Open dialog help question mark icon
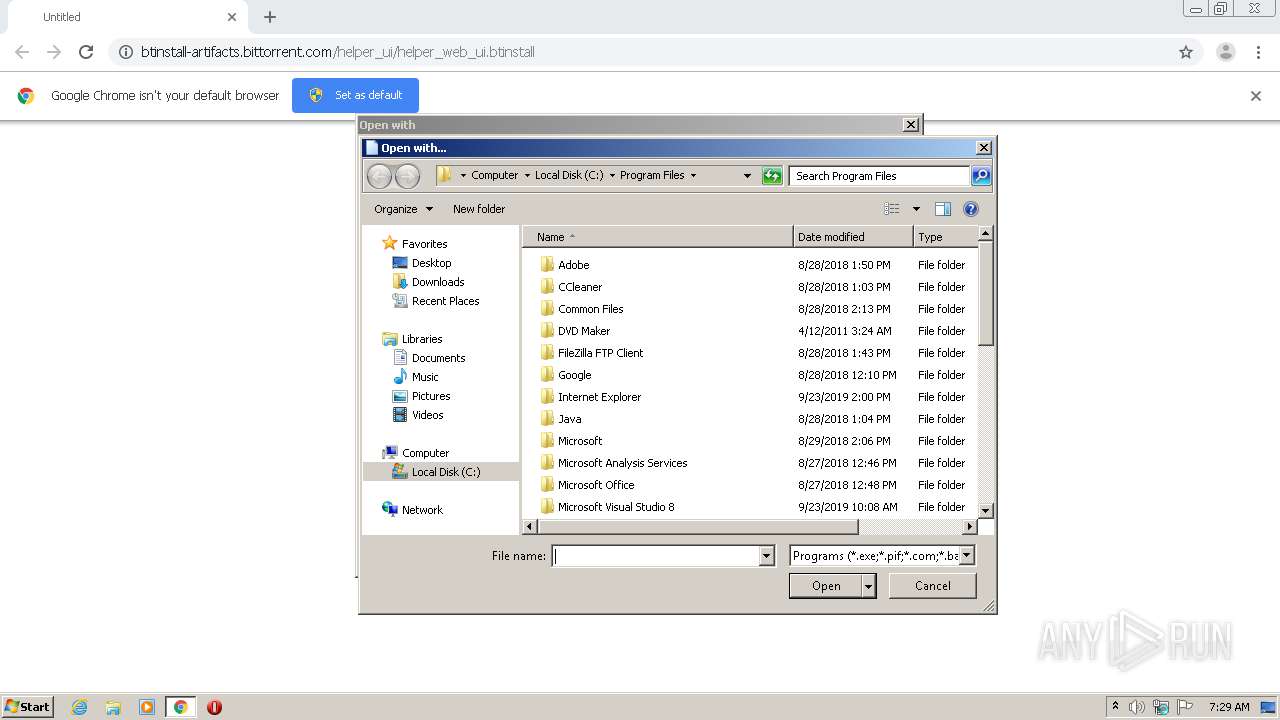Viewport: 1280px width, 720px height. coord(970,209)
